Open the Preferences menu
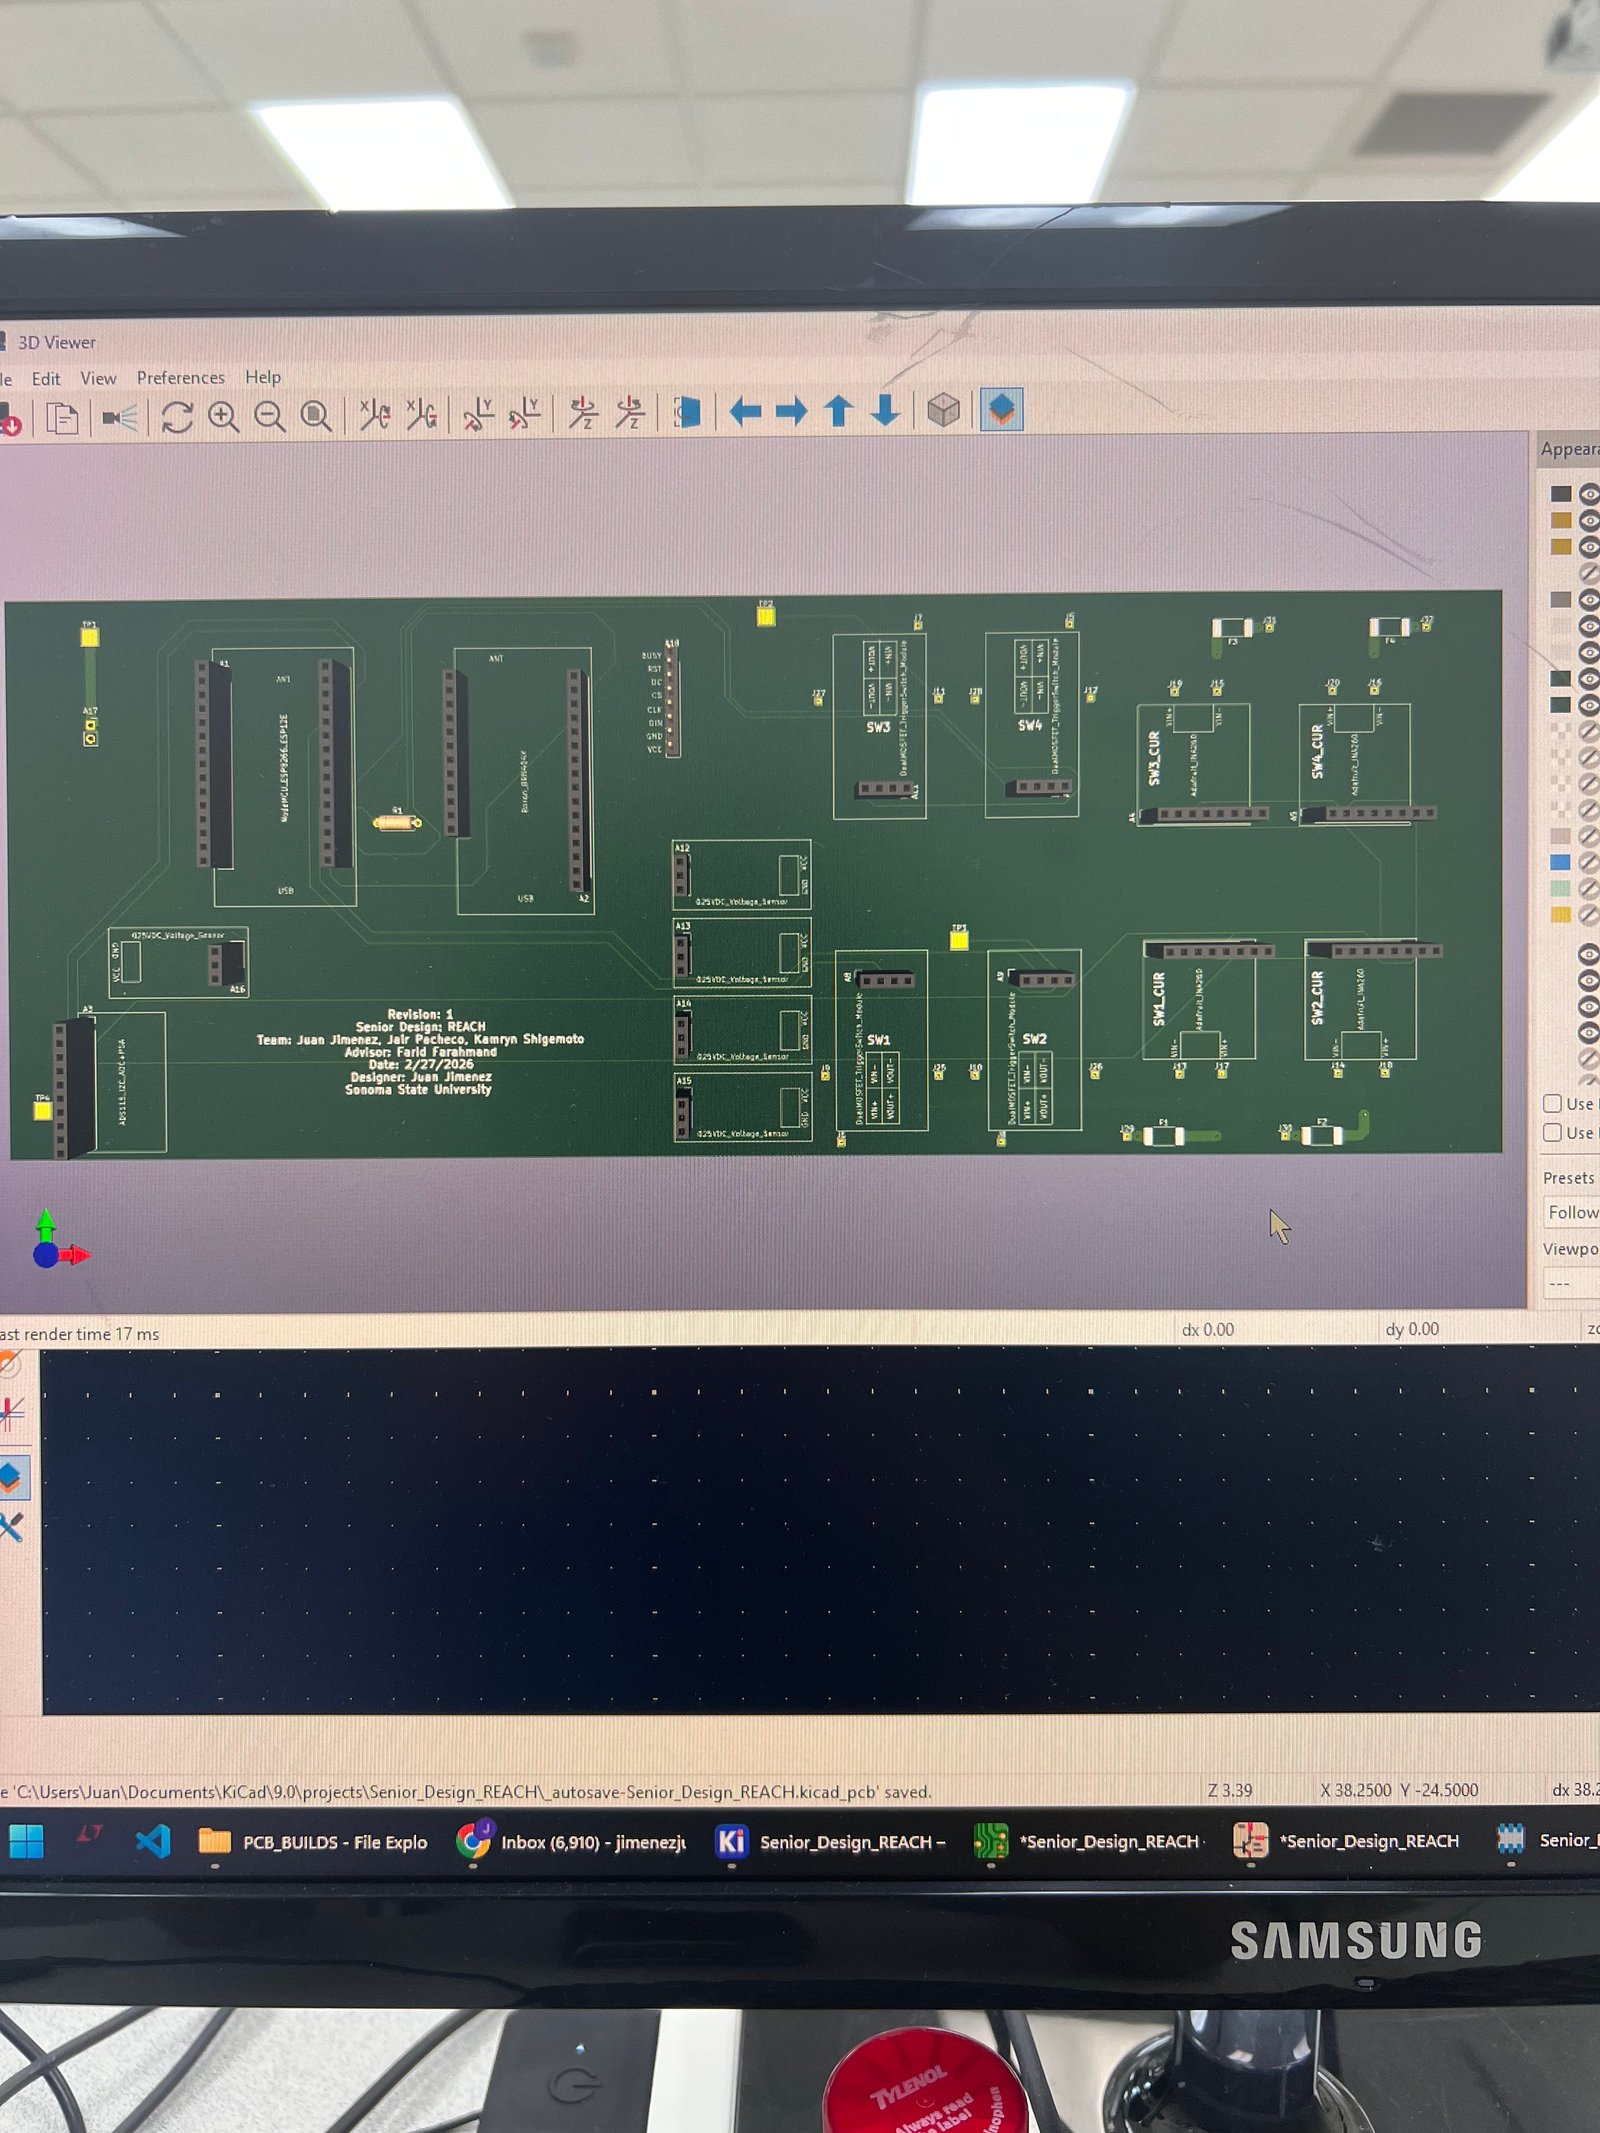1600x2133 pixels. (x=181, y=377)
